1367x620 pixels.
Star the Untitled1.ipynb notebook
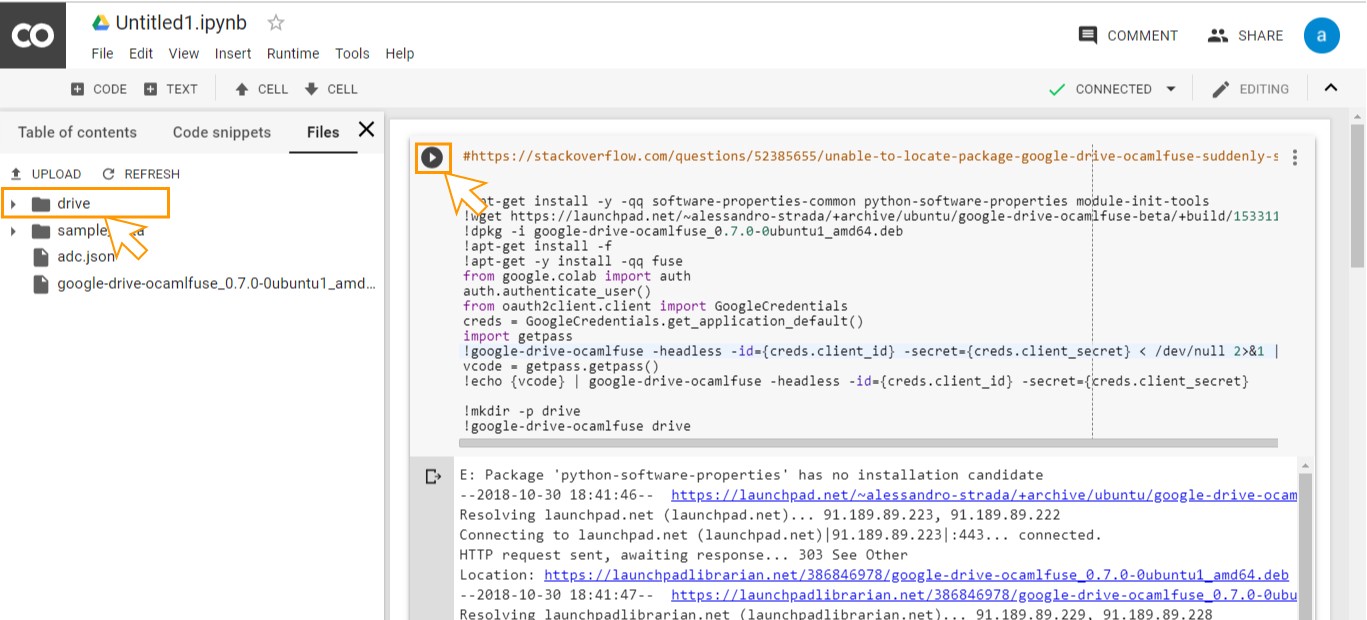tap(276, 22)
